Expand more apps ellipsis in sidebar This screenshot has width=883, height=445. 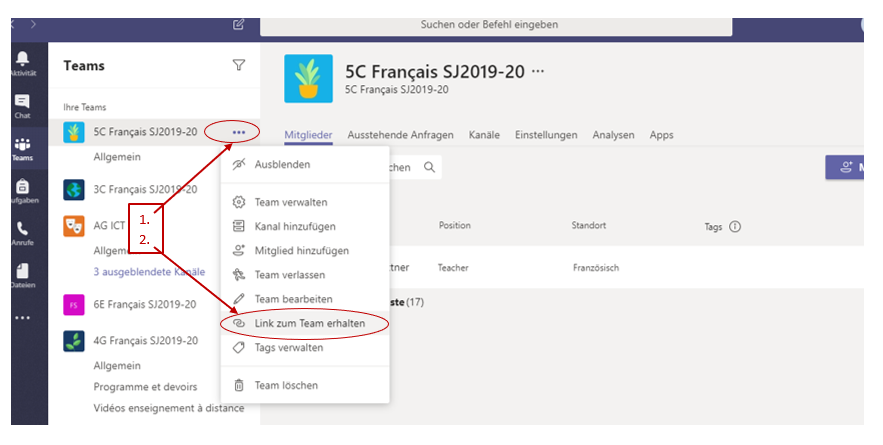(x=22, y=318)
